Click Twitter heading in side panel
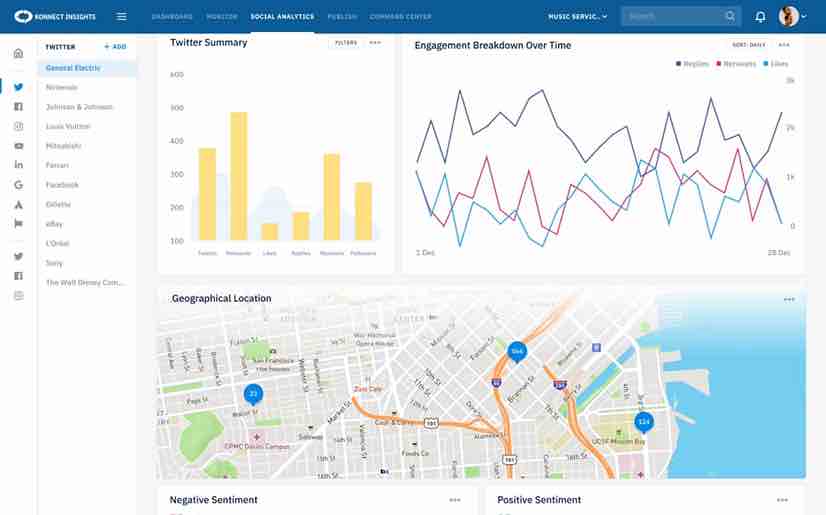The height and width of the screenshot is (515, 826). pyautogui.click(x=61, y=47)
